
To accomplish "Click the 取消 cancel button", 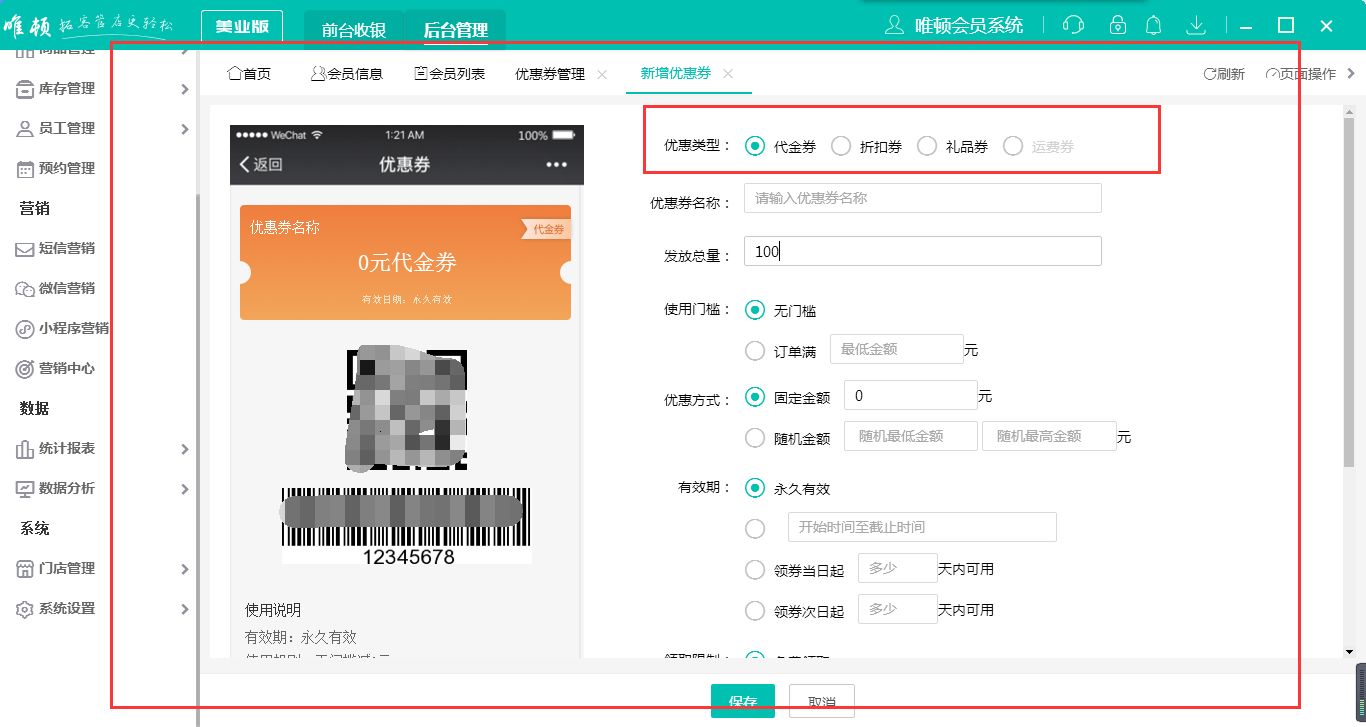I will [x=822, y=701].
